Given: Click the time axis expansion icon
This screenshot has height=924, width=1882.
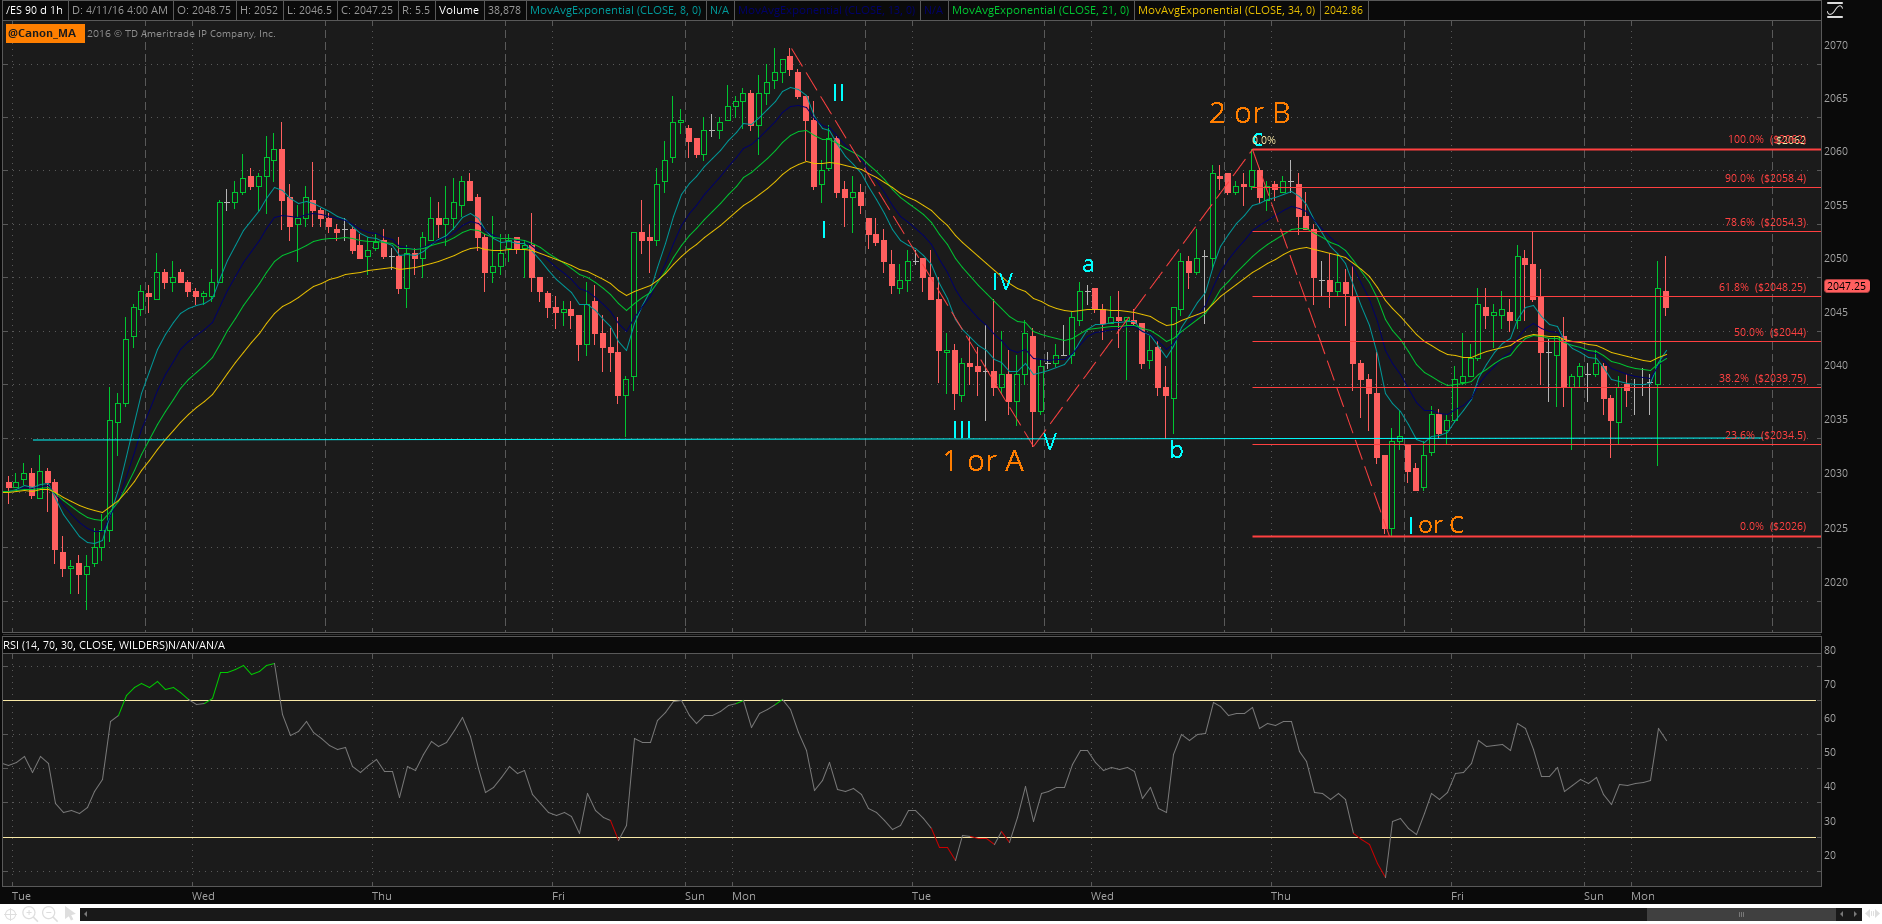Looking at the screenshot, I should 1870,914.
